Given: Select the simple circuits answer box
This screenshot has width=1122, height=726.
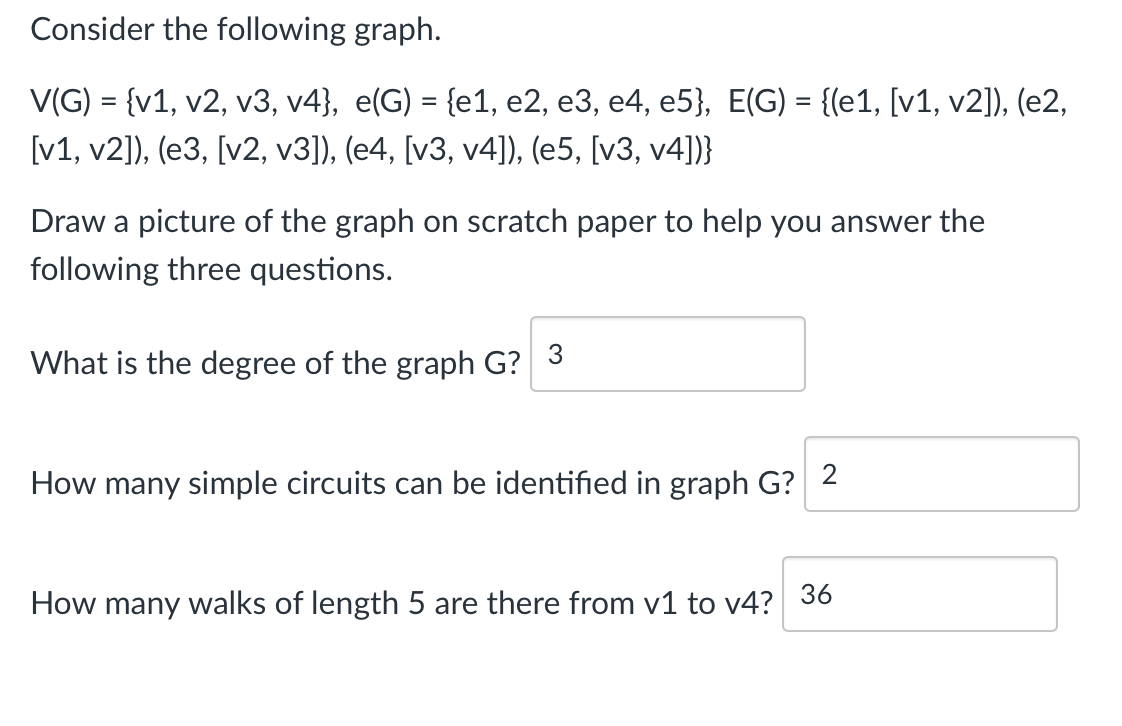Looking at the screenshot, I should 941,474.
